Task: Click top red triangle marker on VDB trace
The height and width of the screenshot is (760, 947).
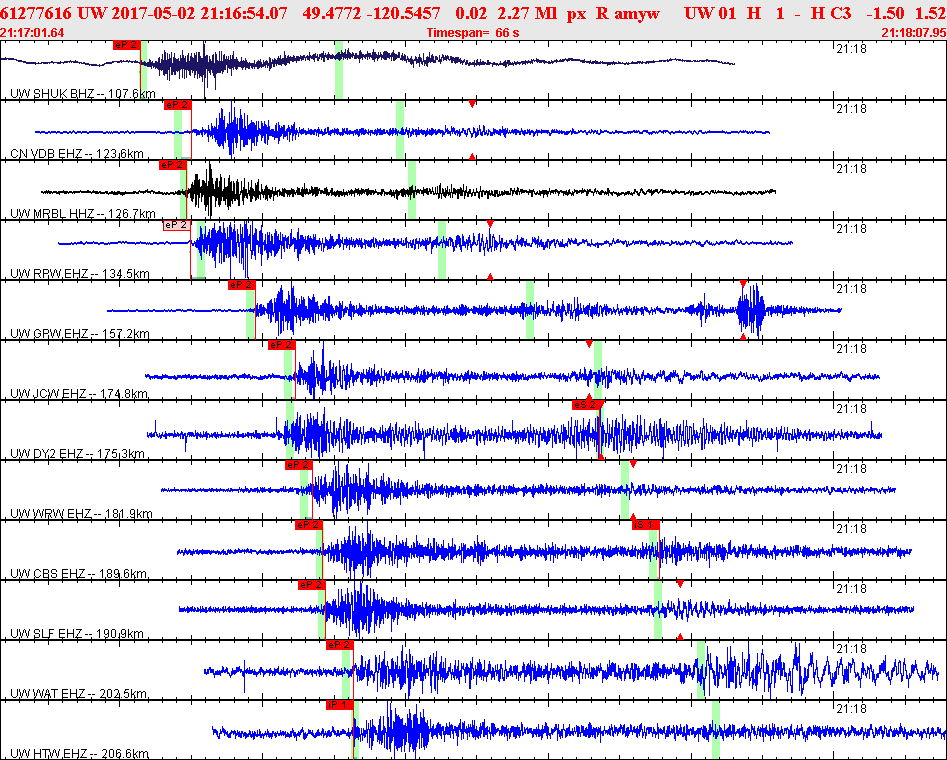Action: tap(472, 105)
